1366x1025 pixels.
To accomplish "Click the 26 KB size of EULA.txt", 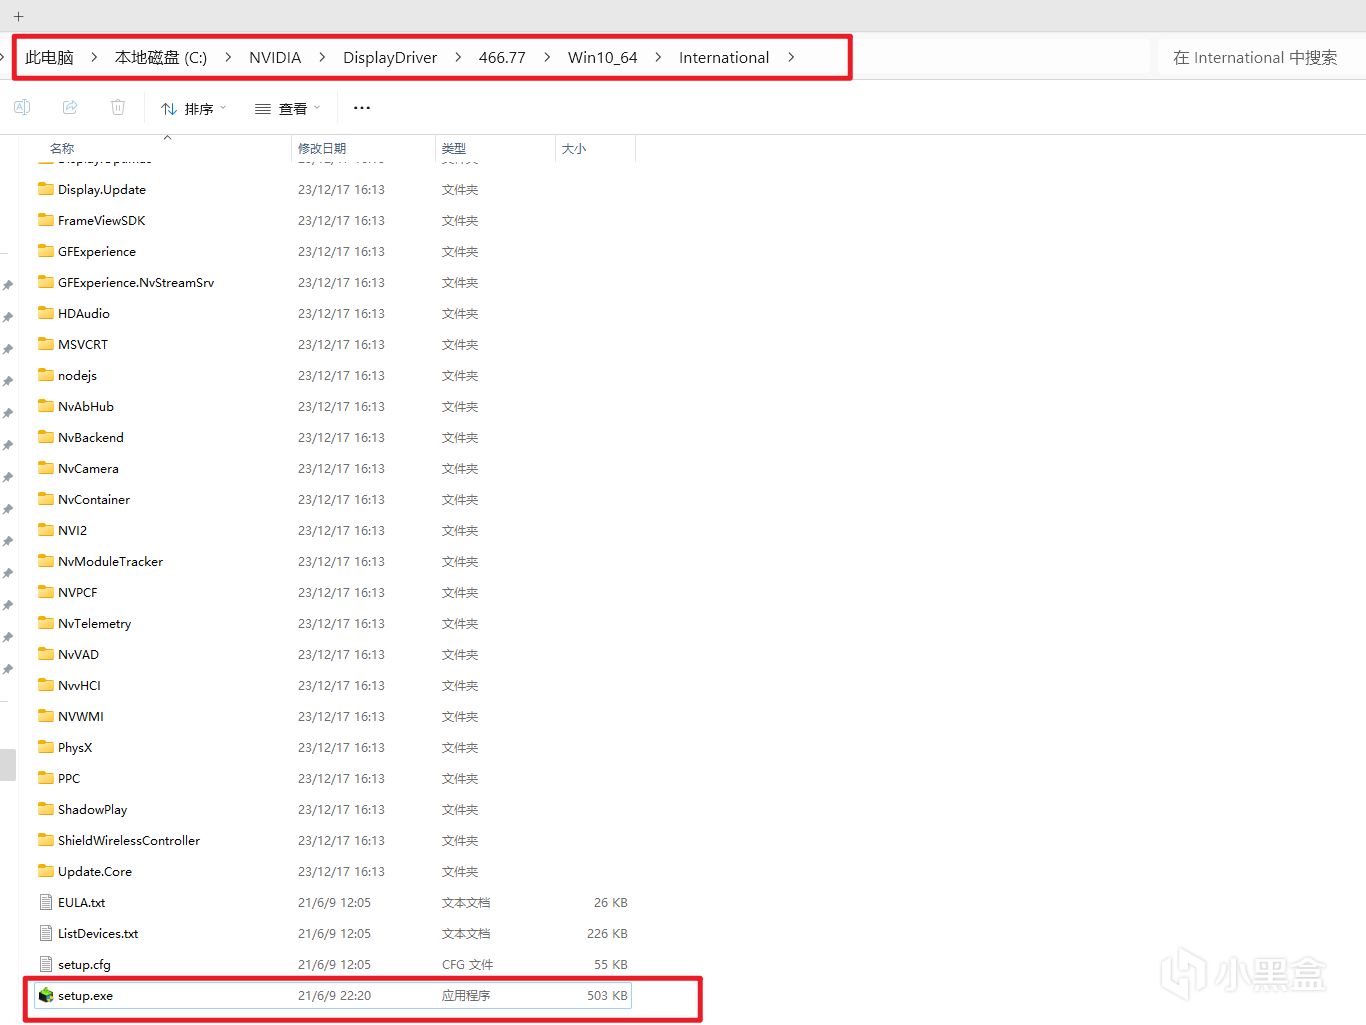I will [x=610, y=902].
